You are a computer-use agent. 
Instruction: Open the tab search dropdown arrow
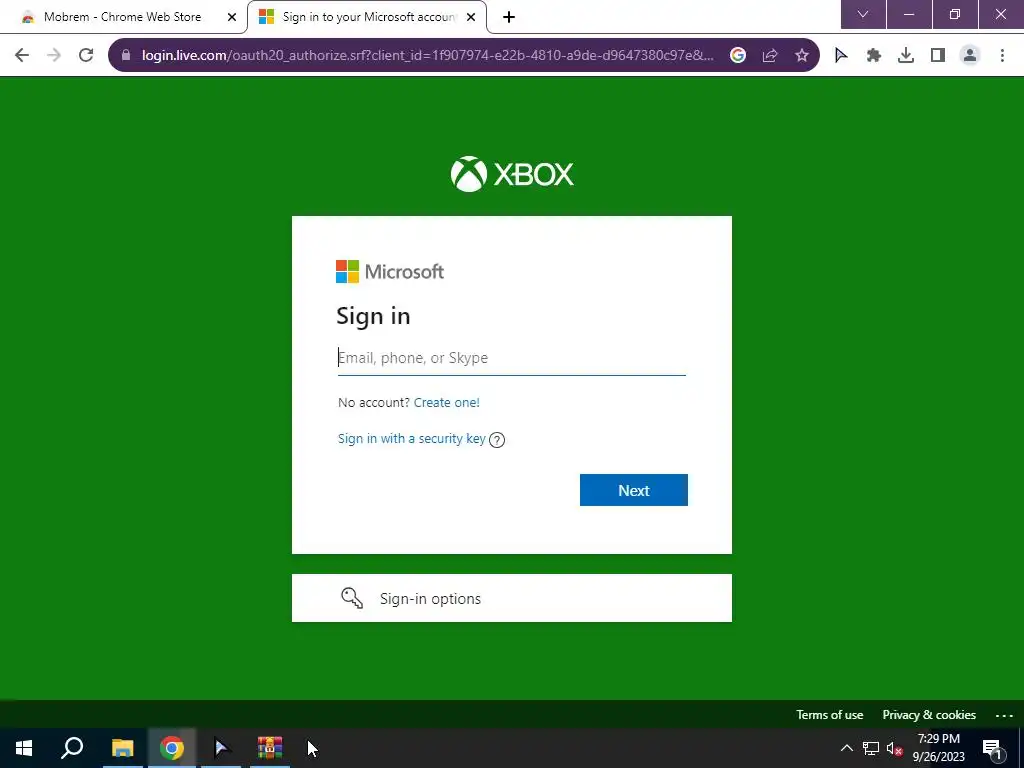[x=863, y=14]
